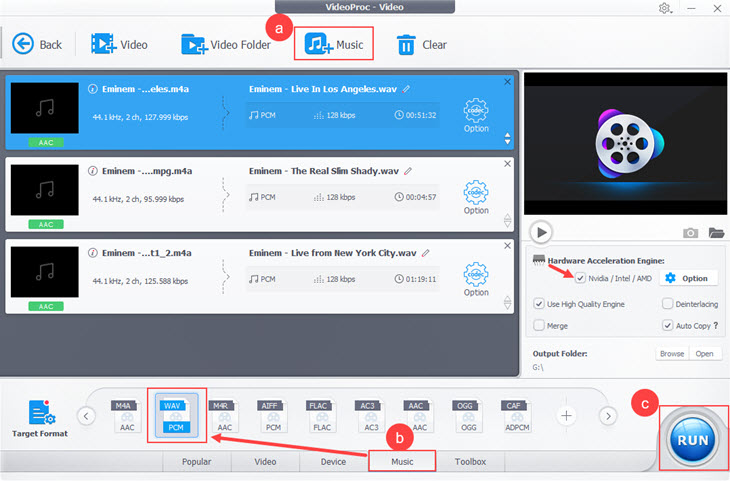Import a Video Folder
Viewport: 730px width, 481px height.
(226, 45)
